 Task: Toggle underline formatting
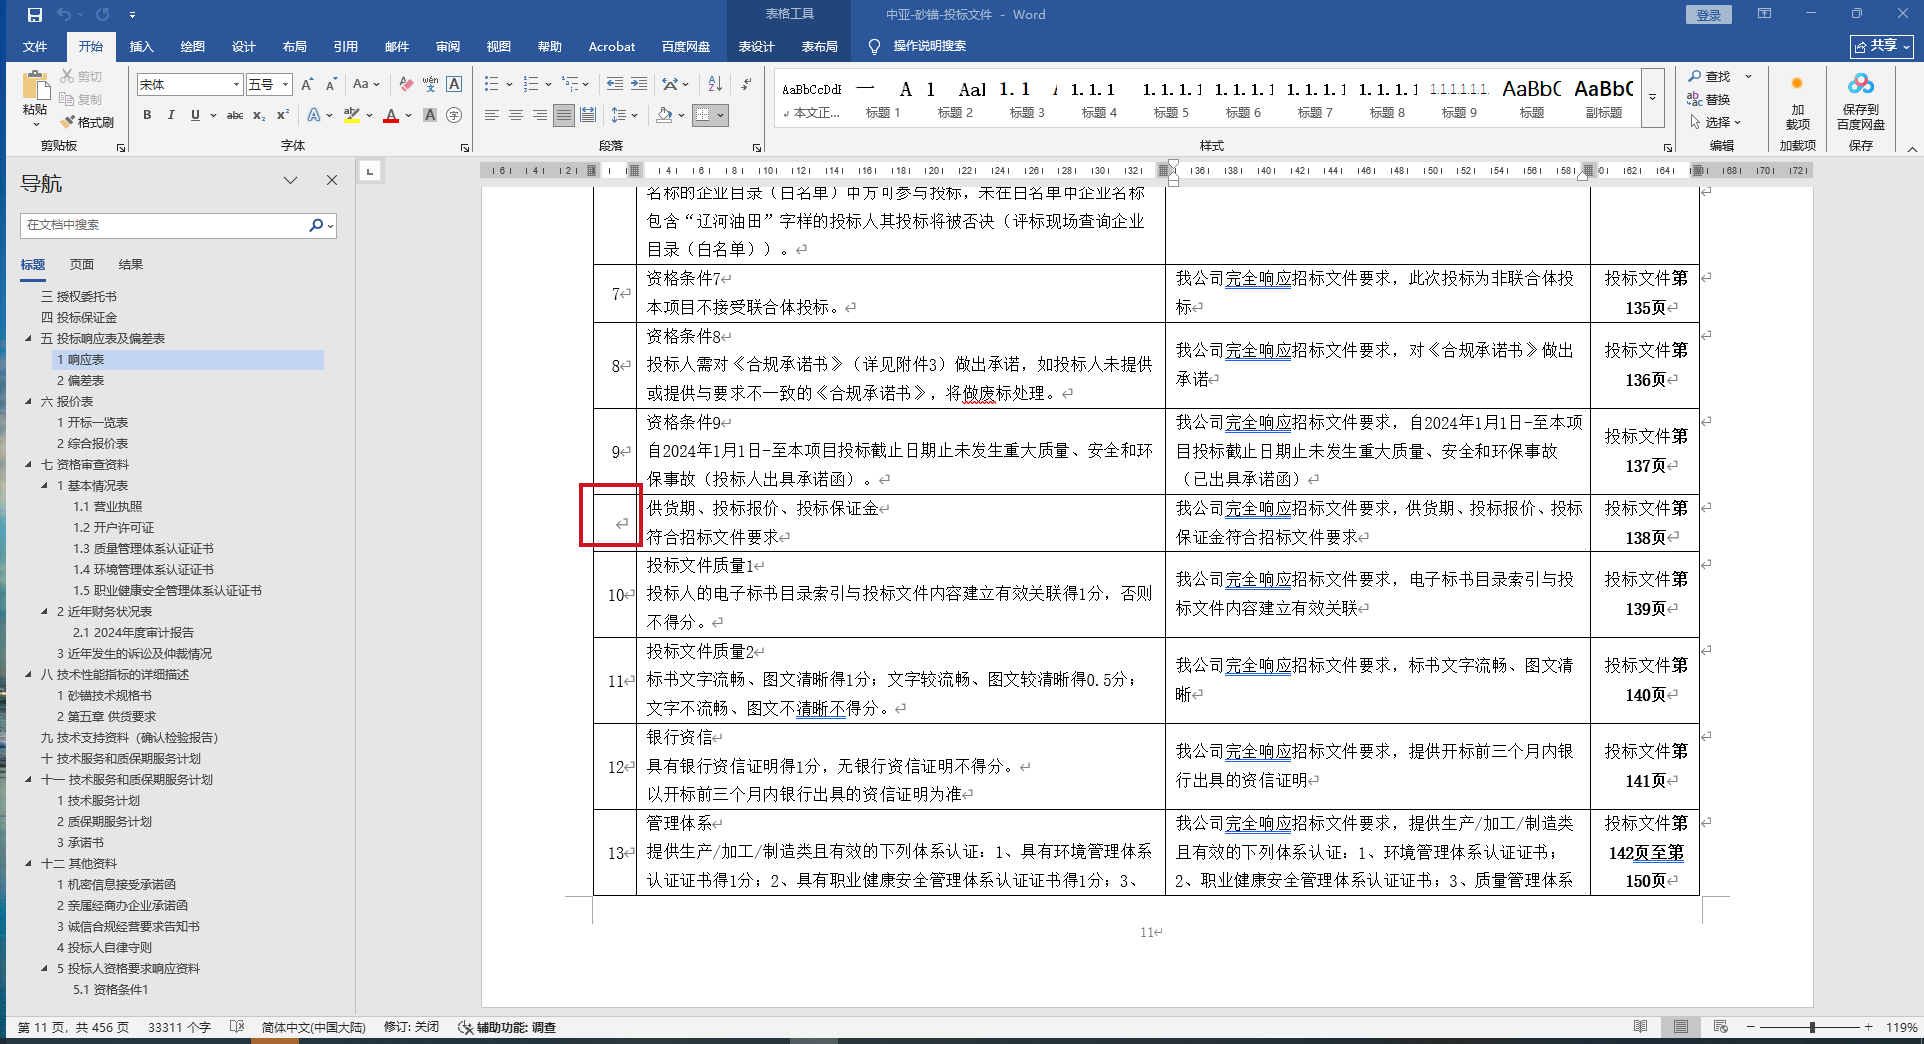[195, 116]
